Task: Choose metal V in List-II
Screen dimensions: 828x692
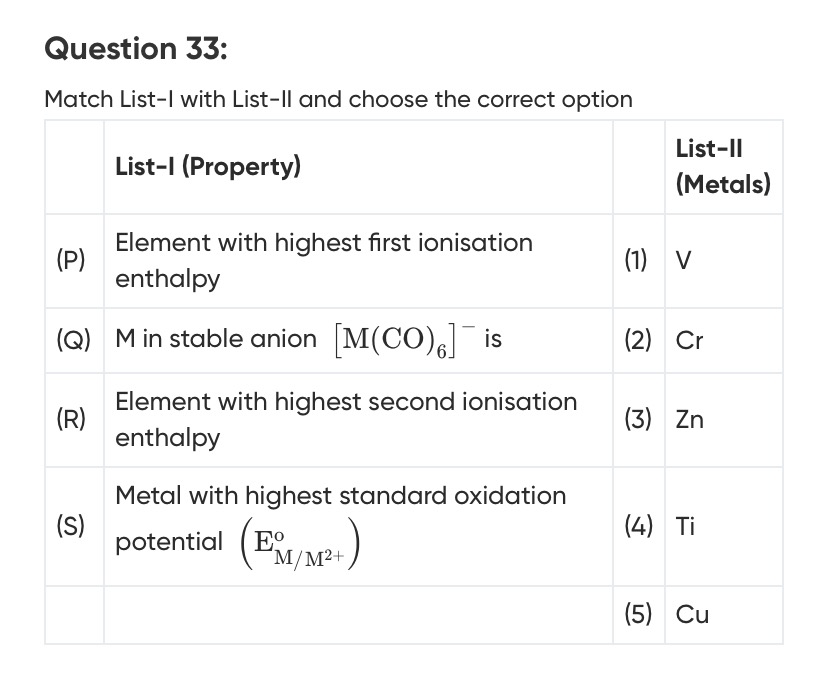Action: coord(683,260)
